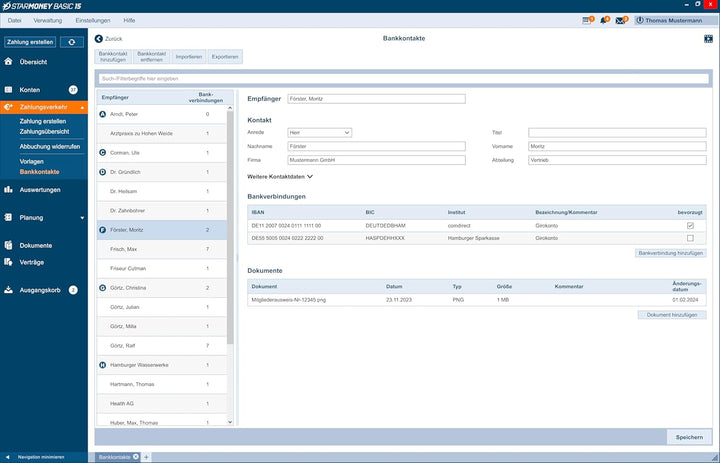This screenshot has height=463, width=720.
Task: Click the Importieren button
Action: (x=189, y=56)
